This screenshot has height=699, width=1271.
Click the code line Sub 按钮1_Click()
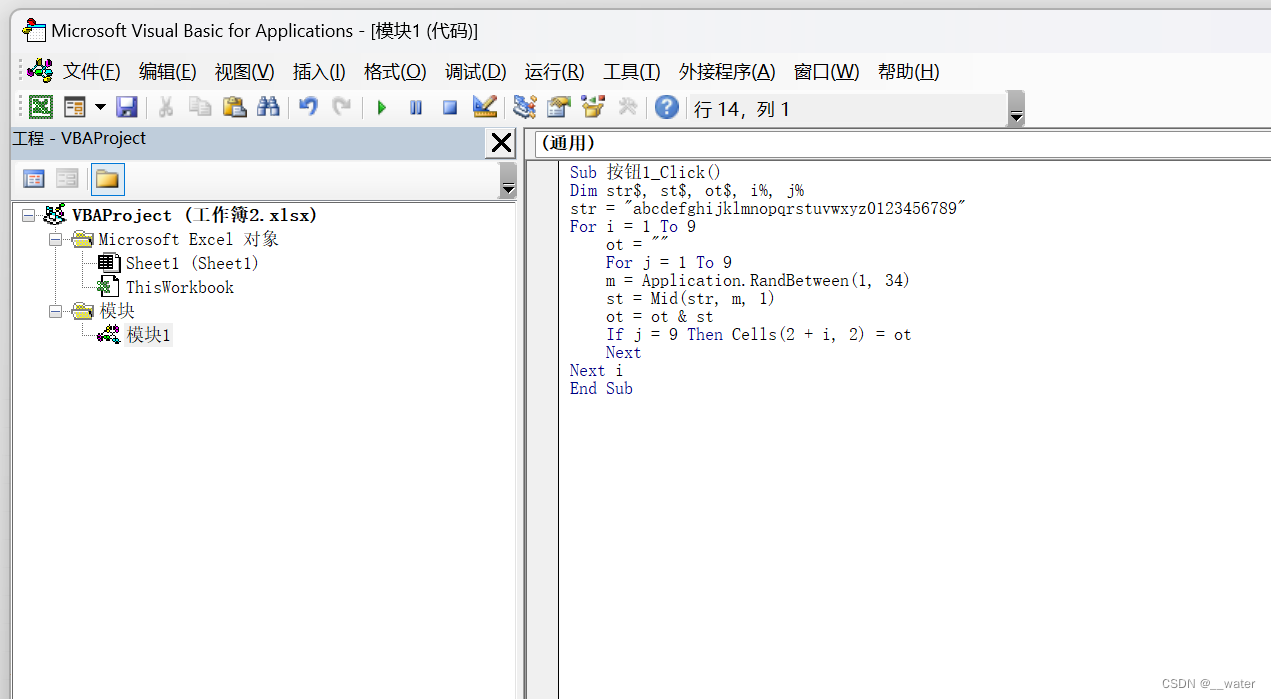645,172
